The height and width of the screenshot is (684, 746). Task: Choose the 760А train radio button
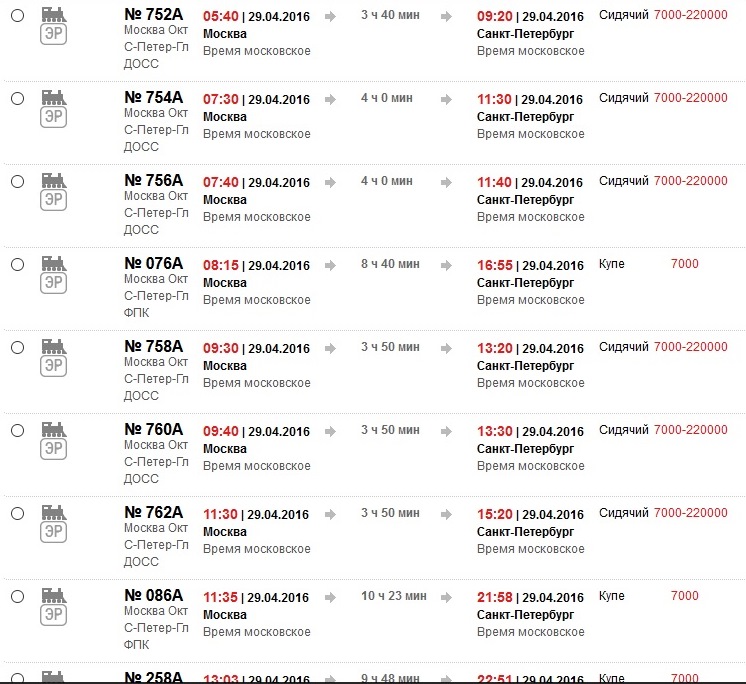[17, 430]
